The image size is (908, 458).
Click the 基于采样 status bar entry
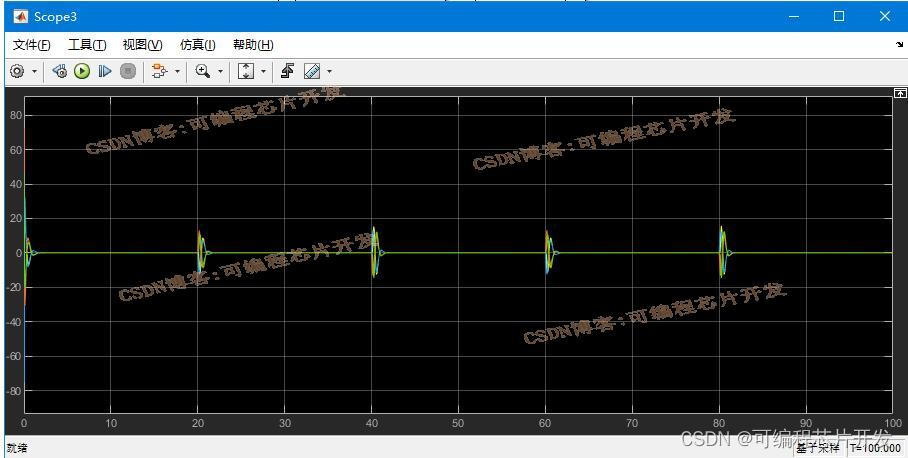coord(817,448)
